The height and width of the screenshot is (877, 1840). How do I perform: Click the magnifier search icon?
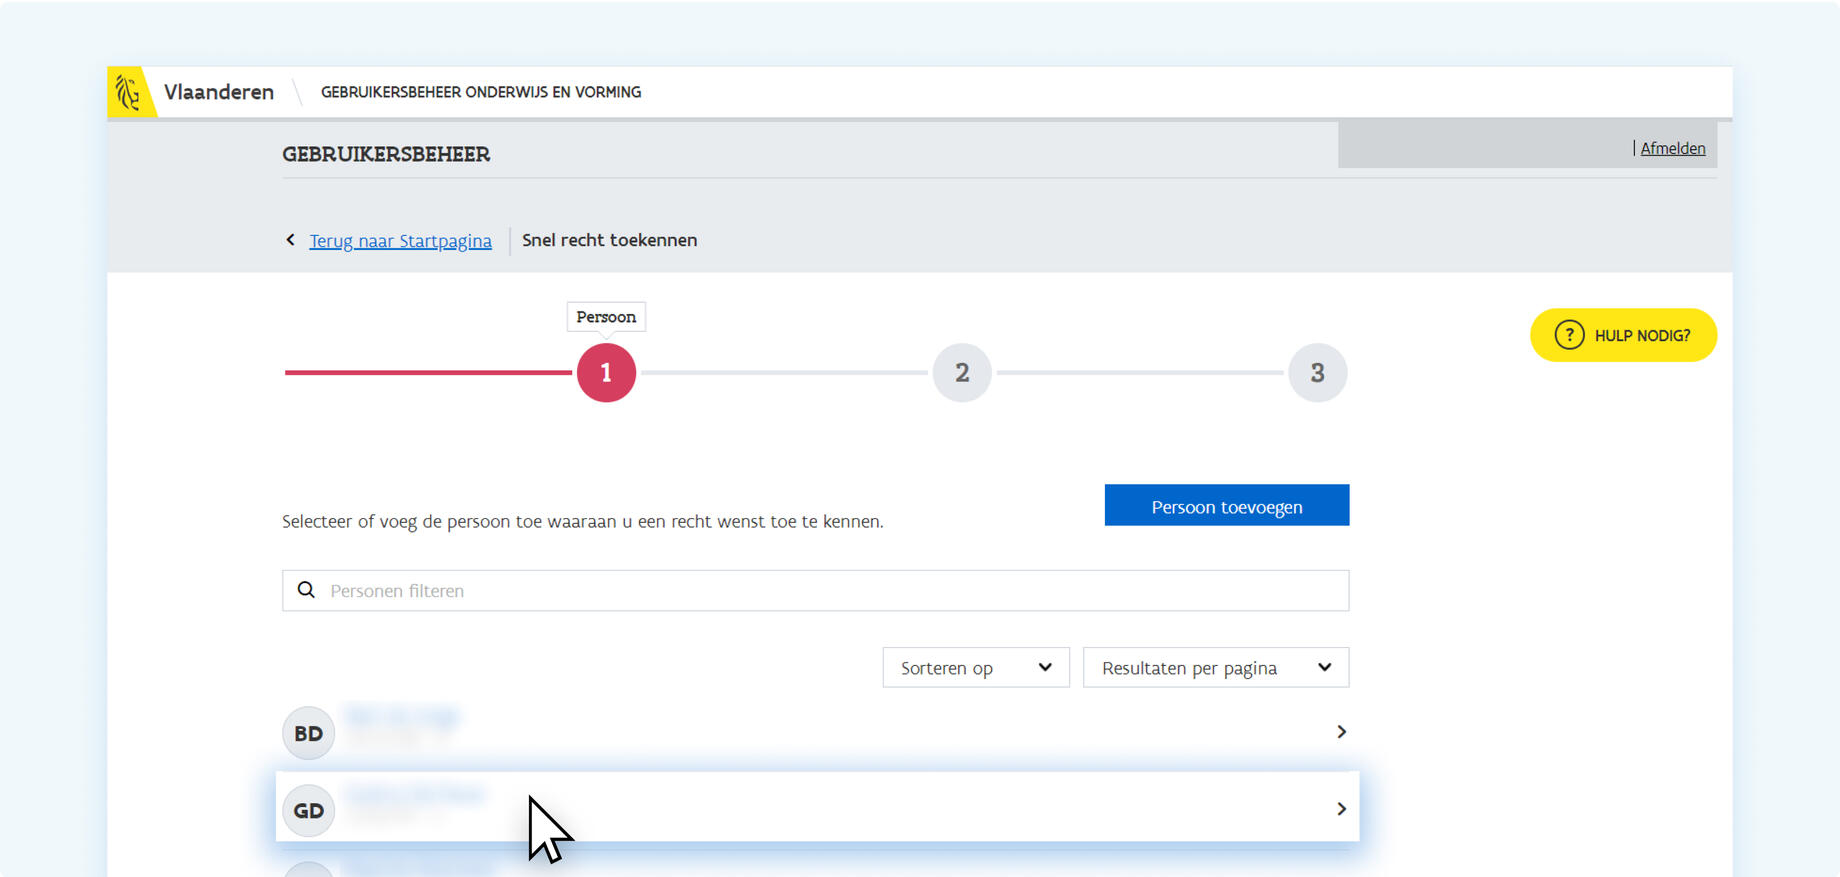click(306, 590)
